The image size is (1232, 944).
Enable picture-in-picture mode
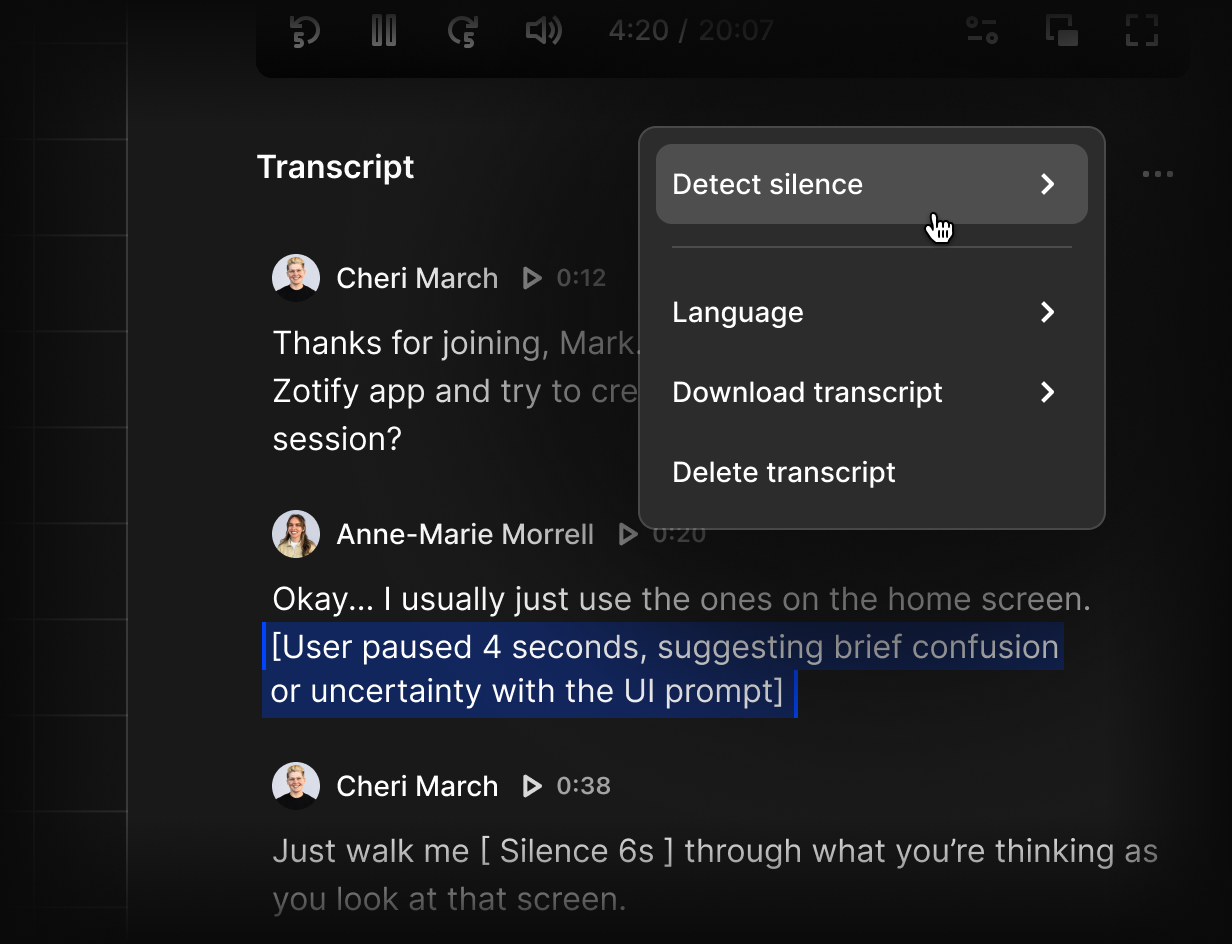(1062, 30)
